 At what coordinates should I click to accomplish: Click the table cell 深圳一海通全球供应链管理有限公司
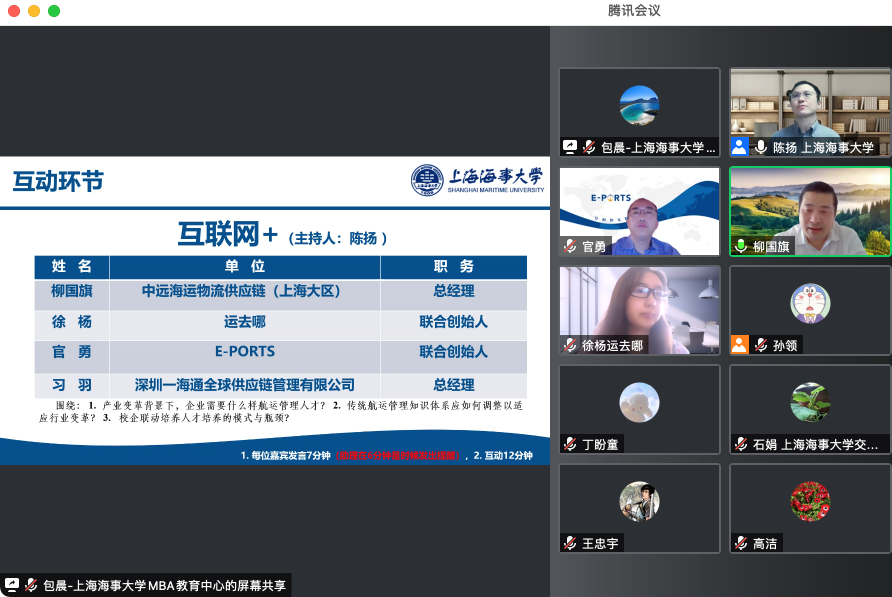(245, 385)
